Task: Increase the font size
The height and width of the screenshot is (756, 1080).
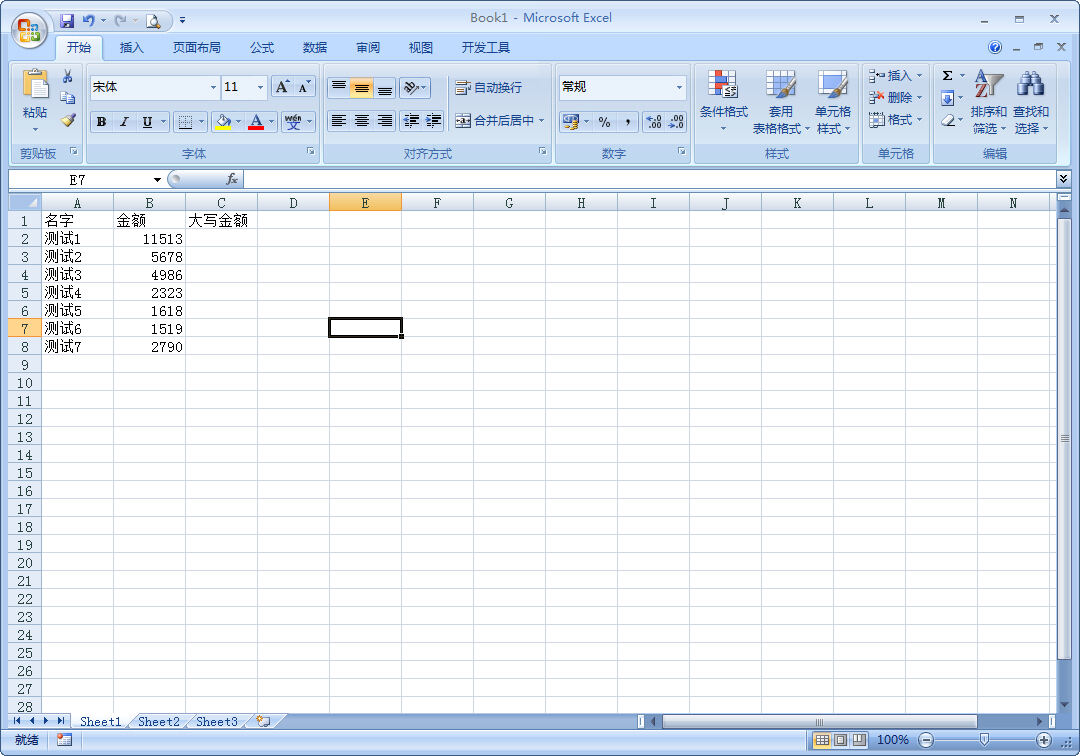Action: (282, 87)
